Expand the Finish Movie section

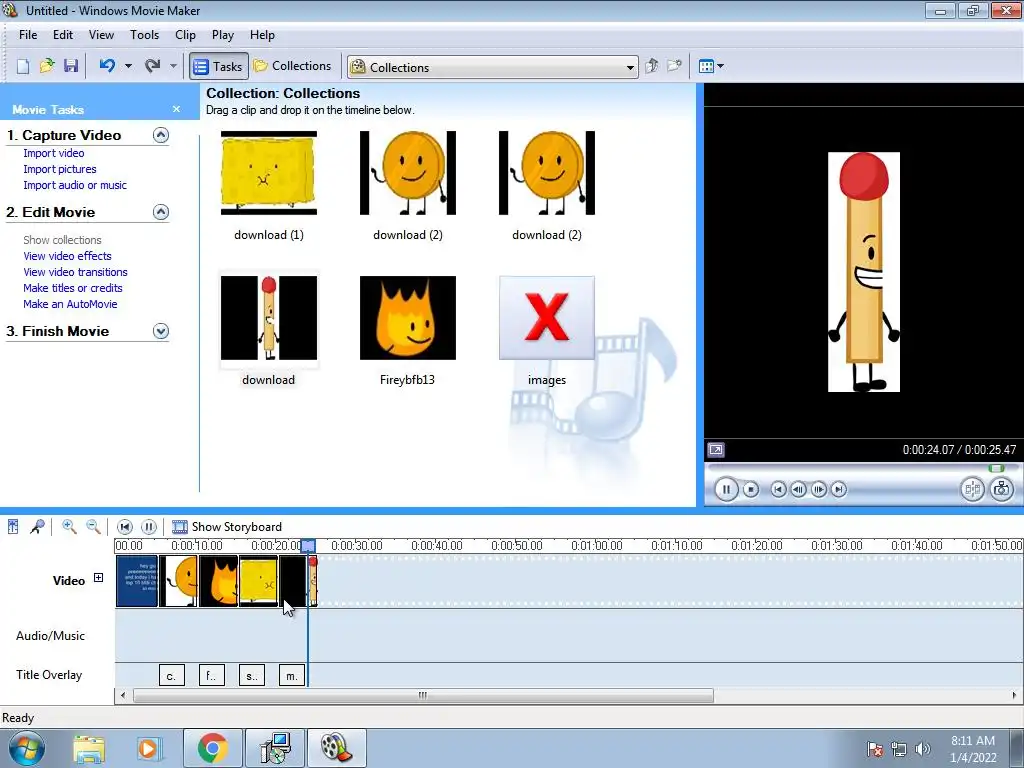pyautogui.click(x=161, y=331)
